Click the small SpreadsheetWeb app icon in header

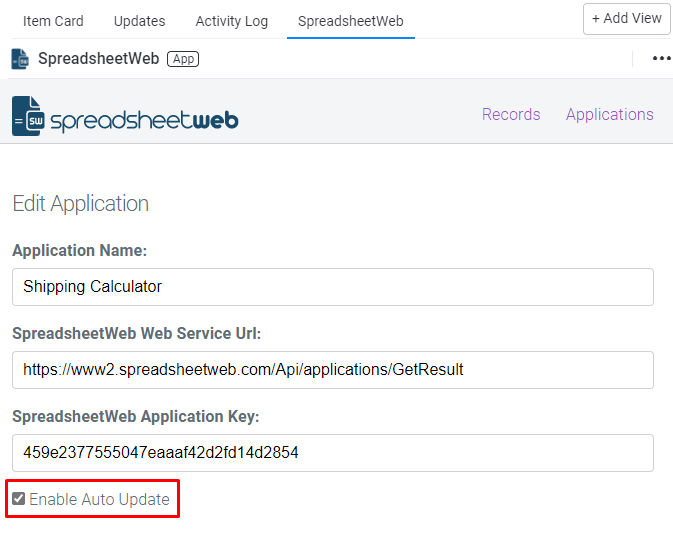pyautogui.click(x=20, y=59)
